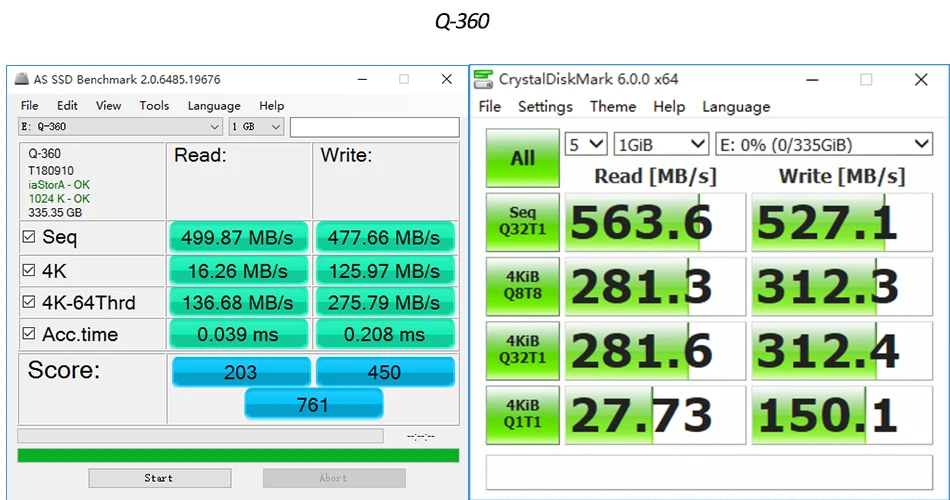Click the Seq write result 477.66 MB/s
Image resolution: width=950 pixels, height=500 pixels.
[x=385, y=237]
